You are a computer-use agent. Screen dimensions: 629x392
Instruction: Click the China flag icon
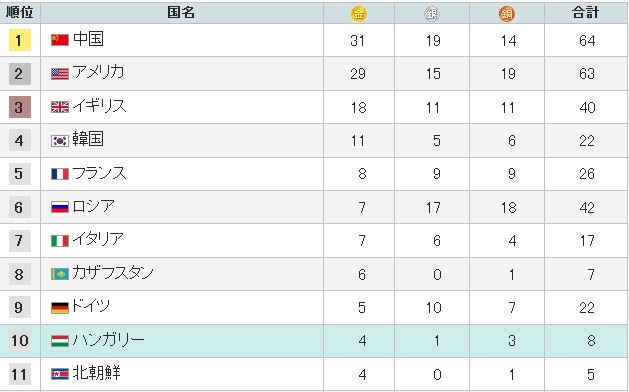60,40
